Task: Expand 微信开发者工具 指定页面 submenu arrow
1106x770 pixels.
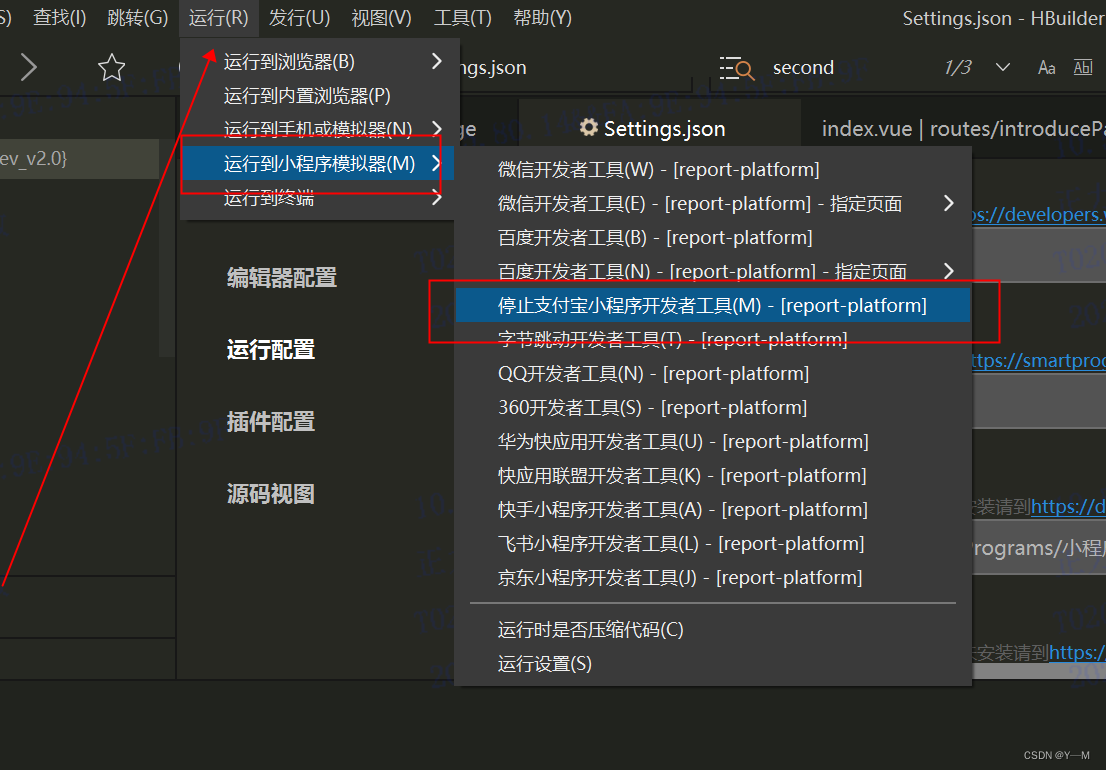Action: (948, 202)
